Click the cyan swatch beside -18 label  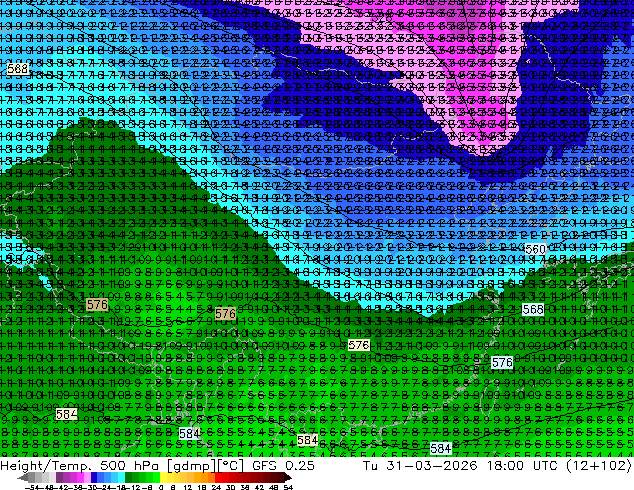(x=121, y=478)
